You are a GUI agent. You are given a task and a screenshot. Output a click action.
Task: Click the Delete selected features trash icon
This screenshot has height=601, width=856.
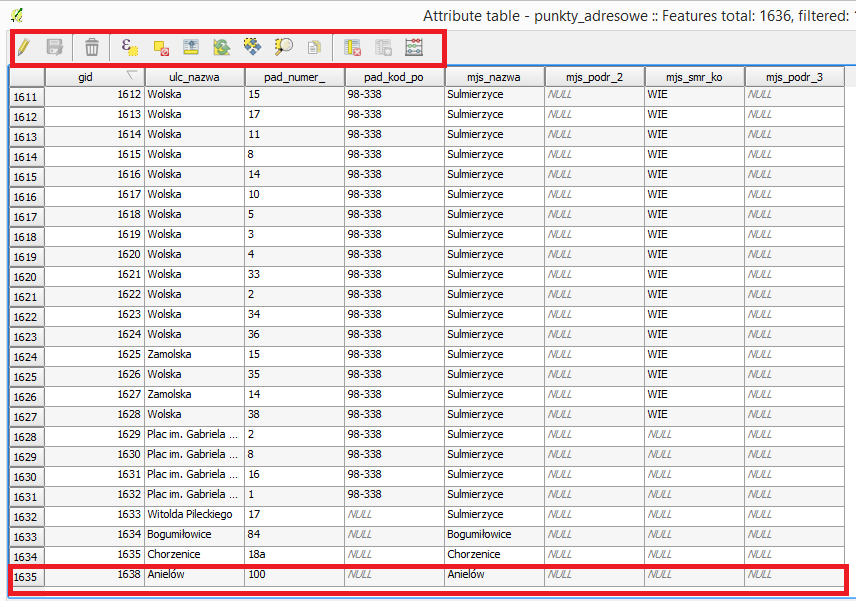point(92,47)
